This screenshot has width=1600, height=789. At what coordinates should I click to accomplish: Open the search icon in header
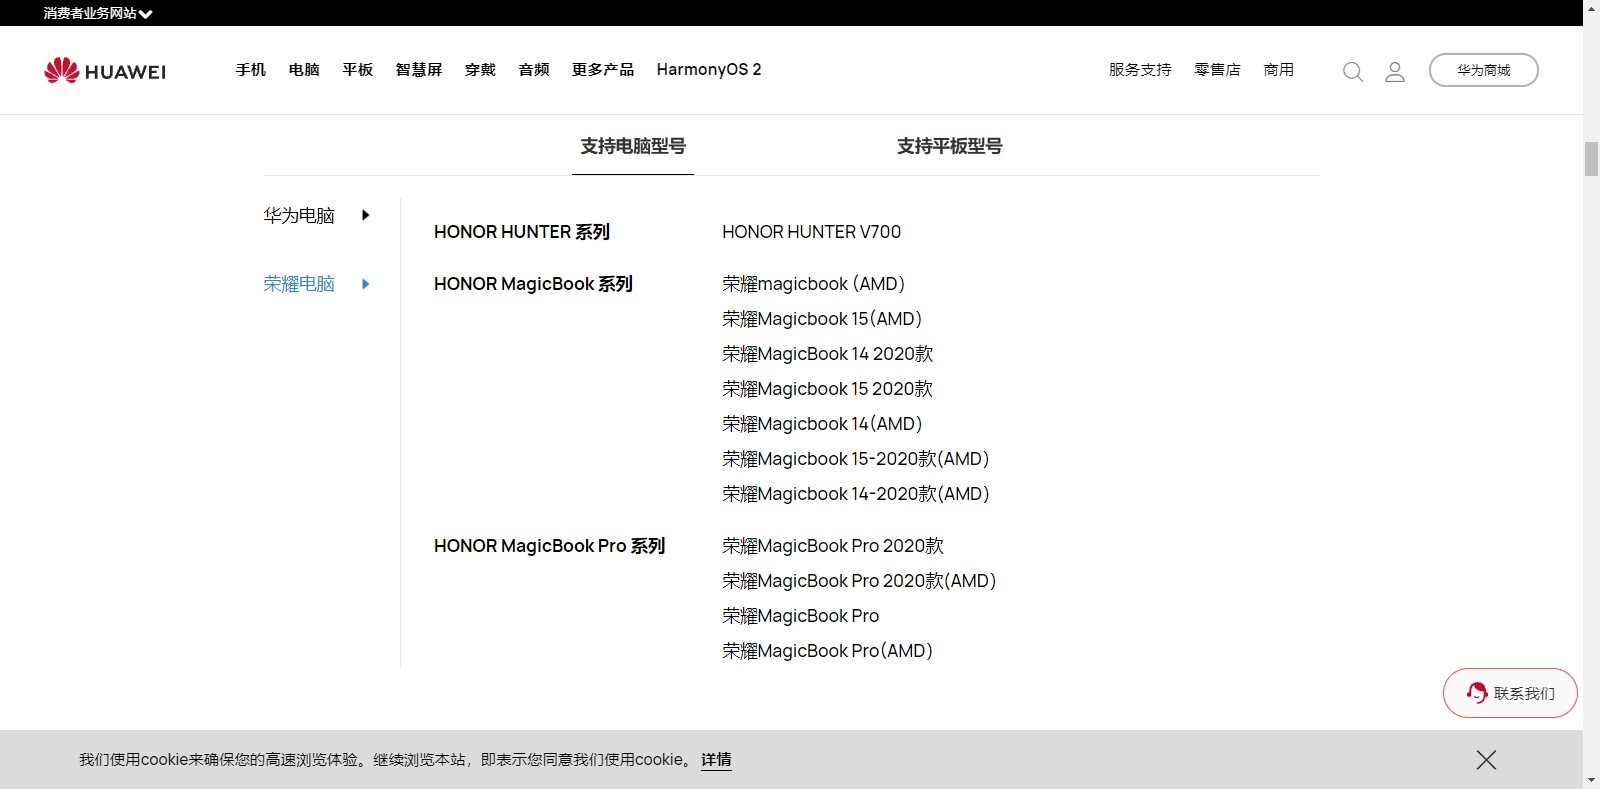pyautogui.click(x=1353, y=71)
